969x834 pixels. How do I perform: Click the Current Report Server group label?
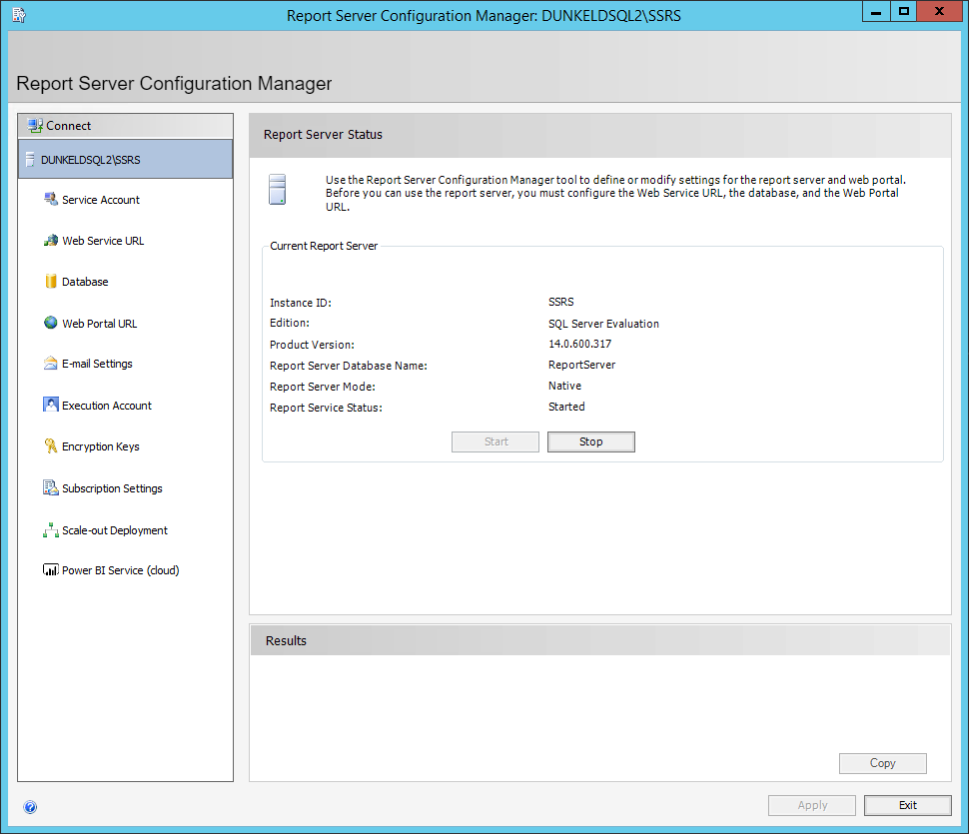(x=324, y=246)
